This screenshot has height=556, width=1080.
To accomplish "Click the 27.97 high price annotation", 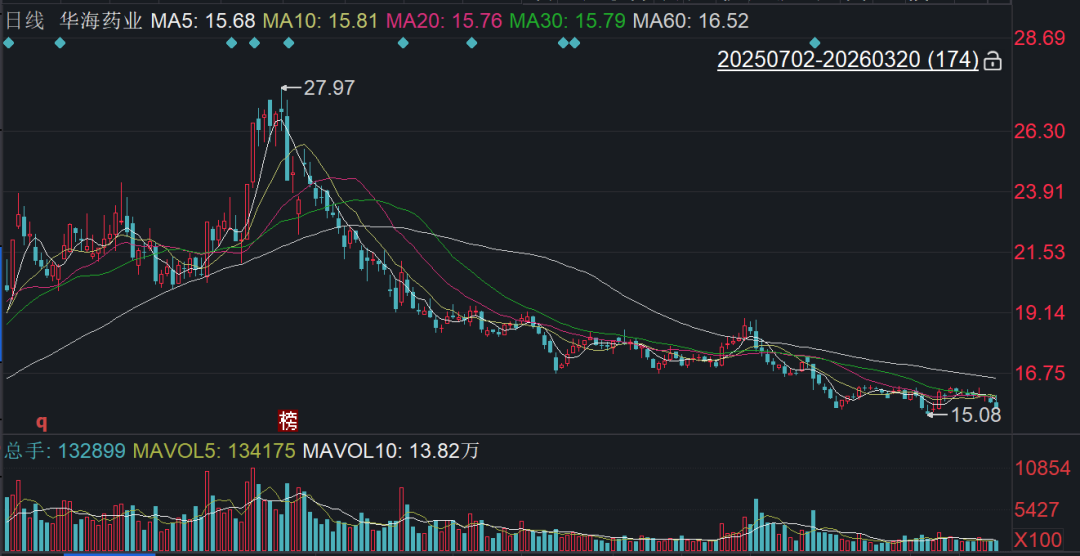I will (x=329, y=88).
